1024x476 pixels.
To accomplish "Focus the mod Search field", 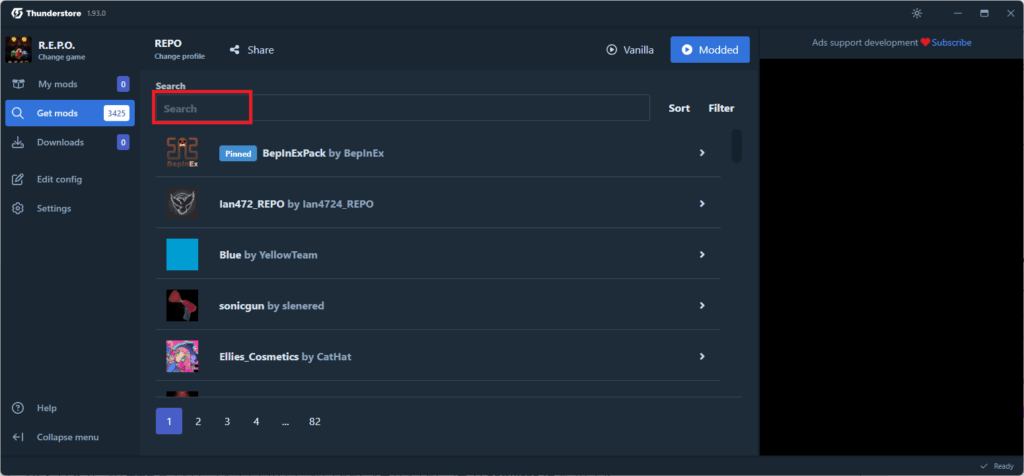I will [x=402, y=108].
